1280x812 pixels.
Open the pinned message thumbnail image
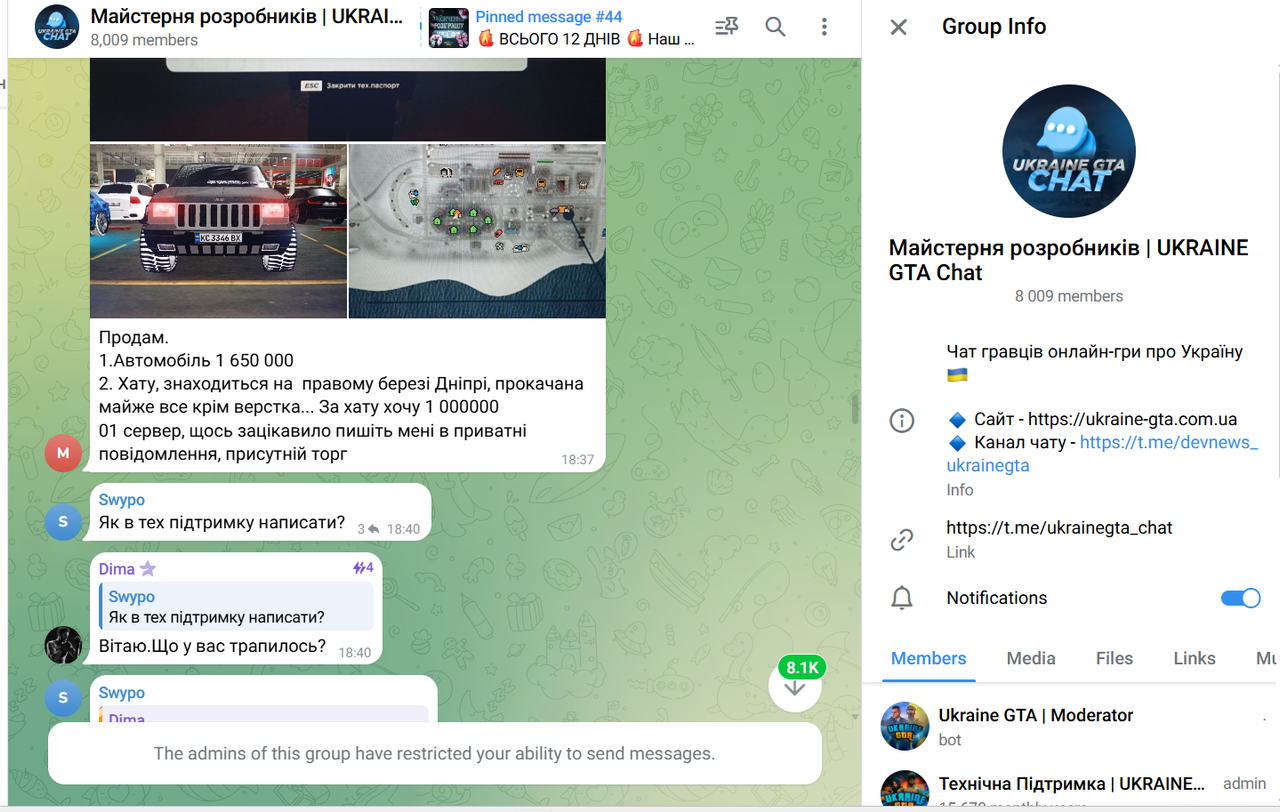(448, 27)
